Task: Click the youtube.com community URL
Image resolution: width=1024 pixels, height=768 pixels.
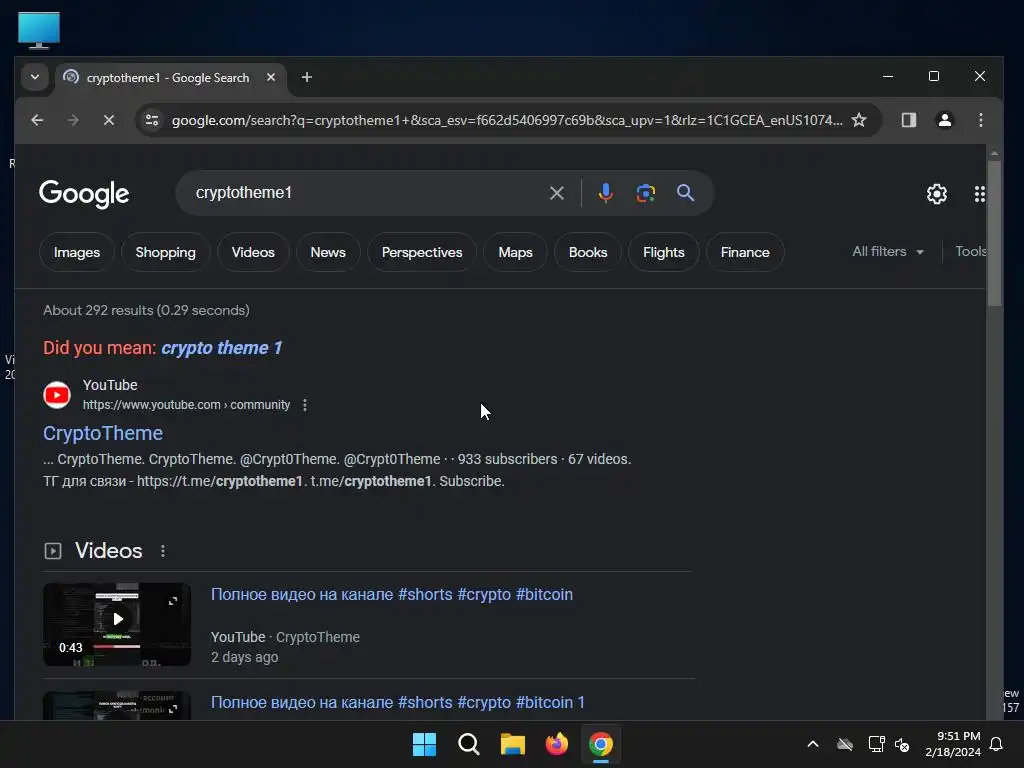Action: 186,405
